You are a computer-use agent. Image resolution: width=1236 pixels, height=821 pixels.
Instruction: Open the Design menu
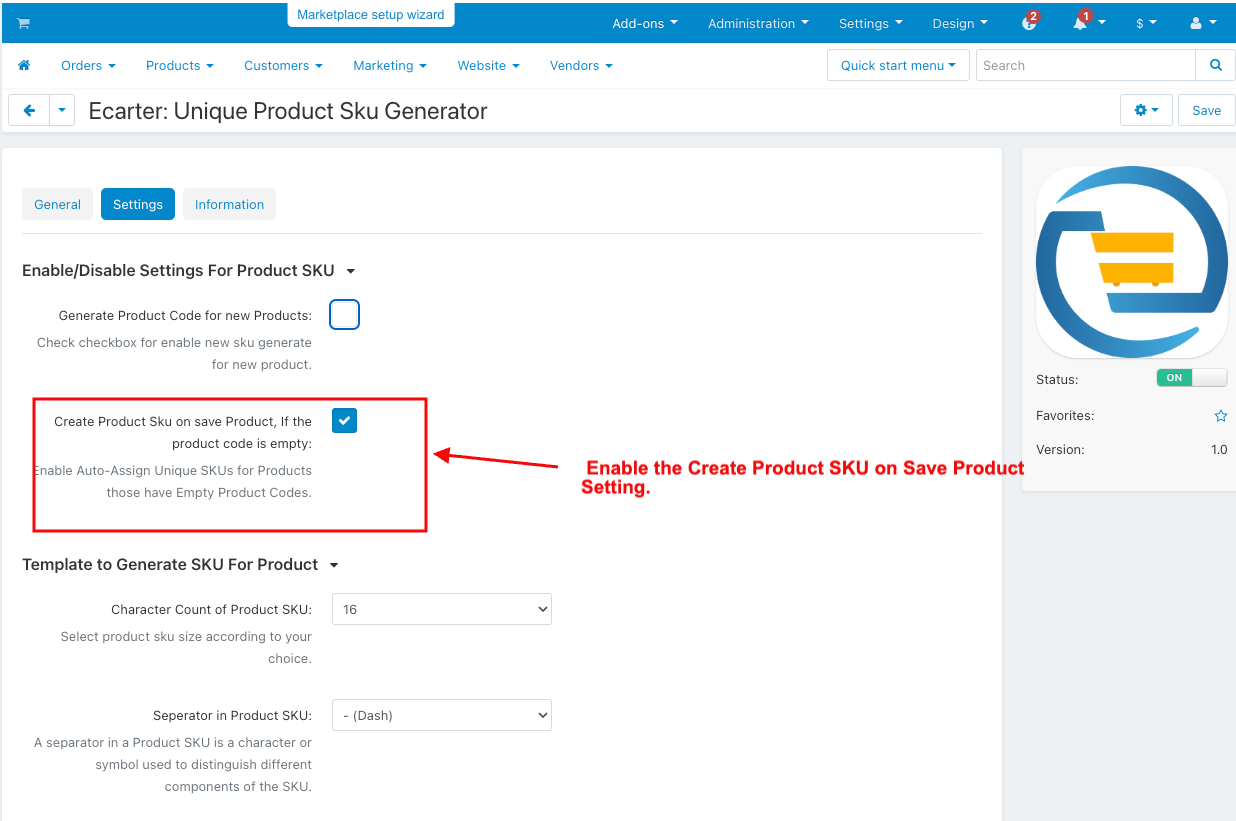[960, 23]
